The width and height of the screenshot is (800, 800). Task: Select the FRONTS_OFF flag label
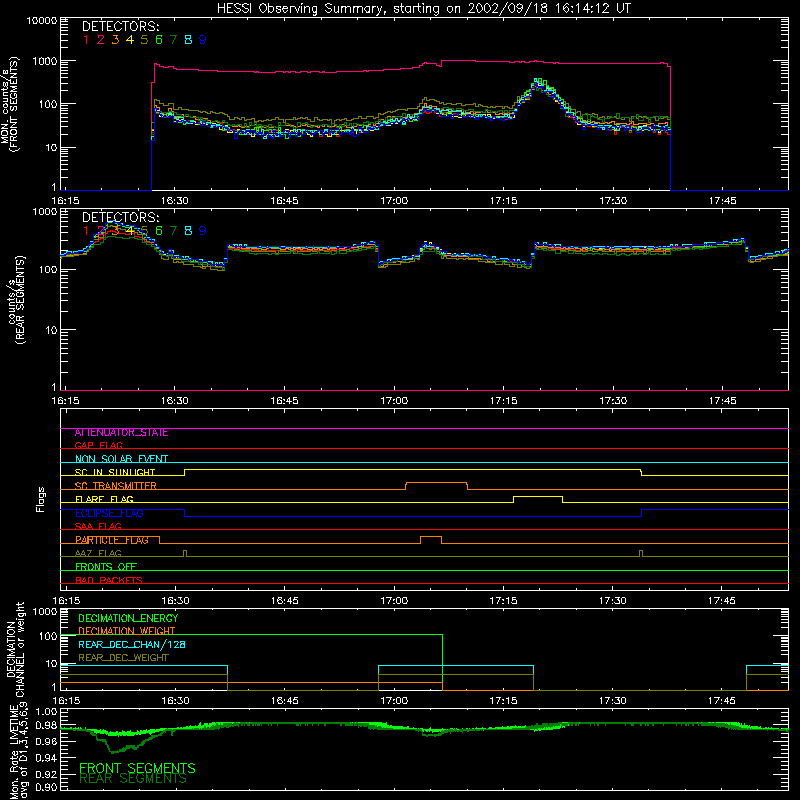point(106,567)
